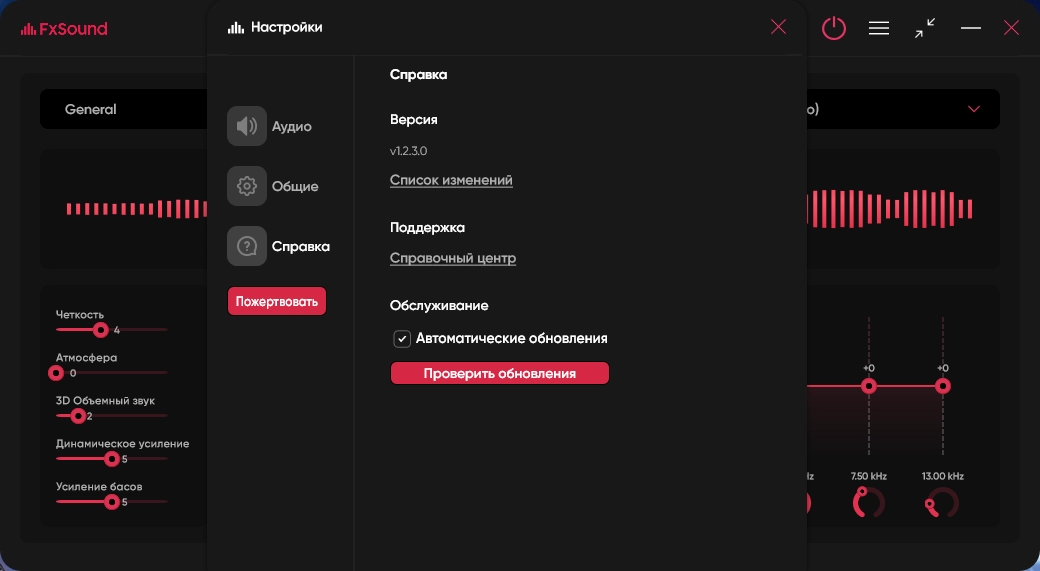Click the FxSound logo
The image size is (1040, 571).
[x=64, y=28]
